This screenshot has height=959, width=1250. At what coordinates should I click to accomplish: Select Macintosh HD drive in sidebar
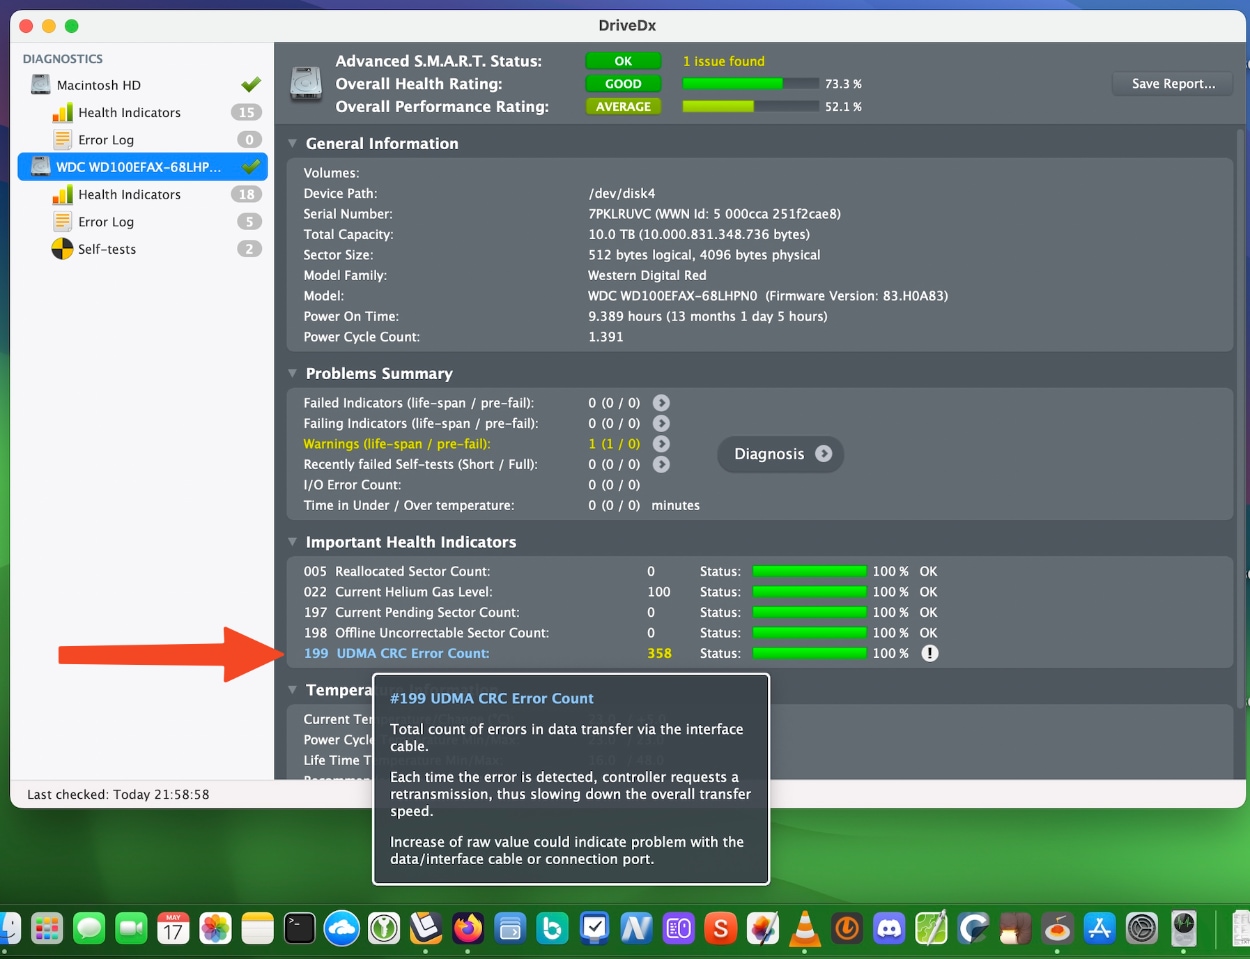[143, 85]
